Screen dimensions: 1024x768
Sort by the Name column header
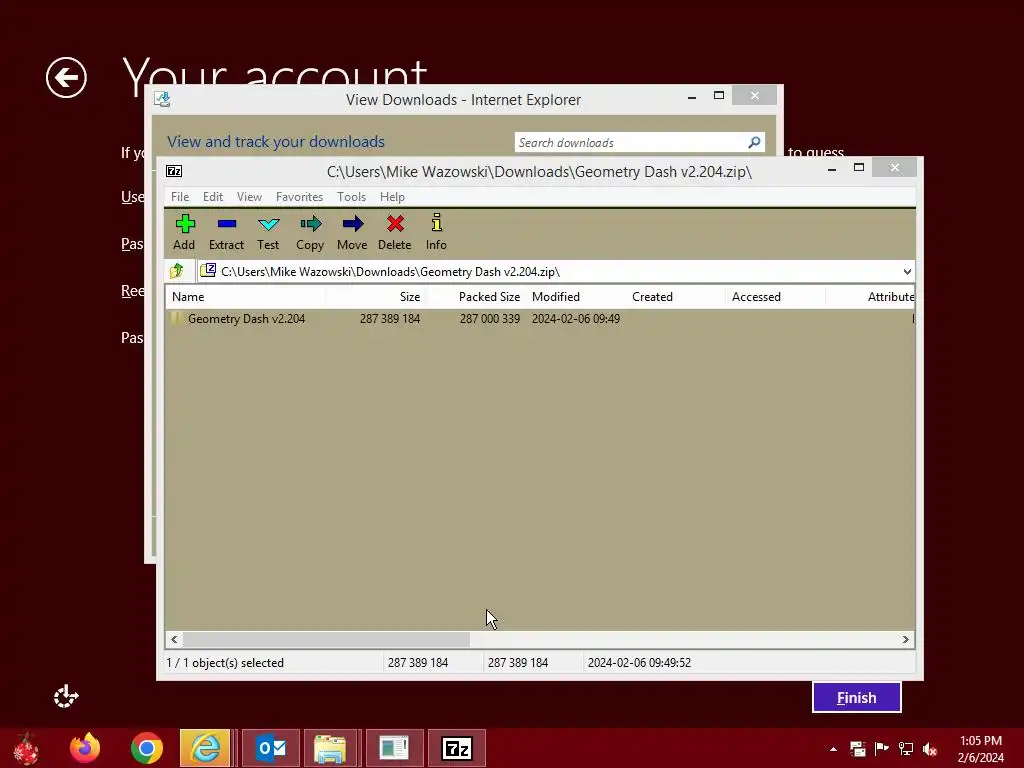(246, 296)
